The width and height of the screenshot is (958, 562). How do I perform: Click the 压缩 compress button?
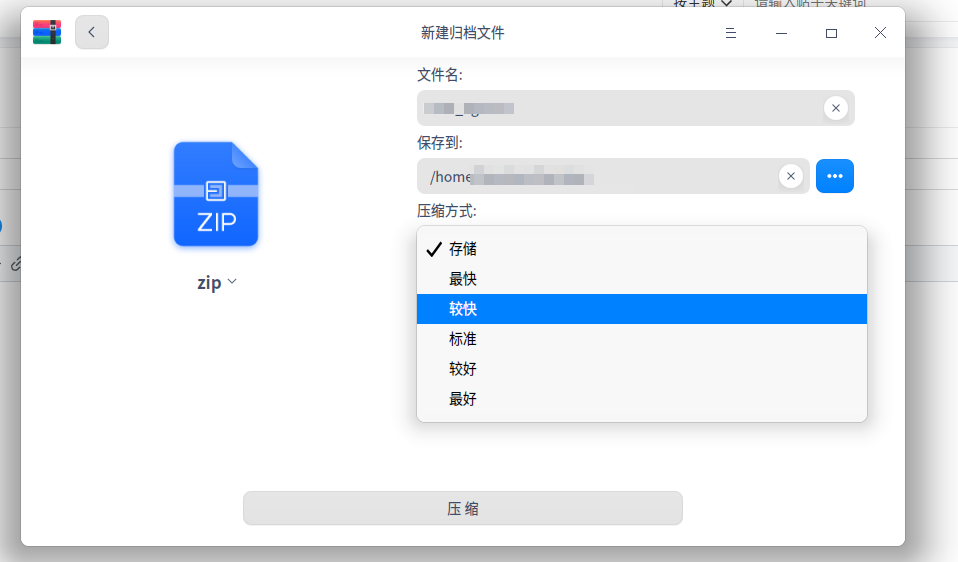point(463,508)
